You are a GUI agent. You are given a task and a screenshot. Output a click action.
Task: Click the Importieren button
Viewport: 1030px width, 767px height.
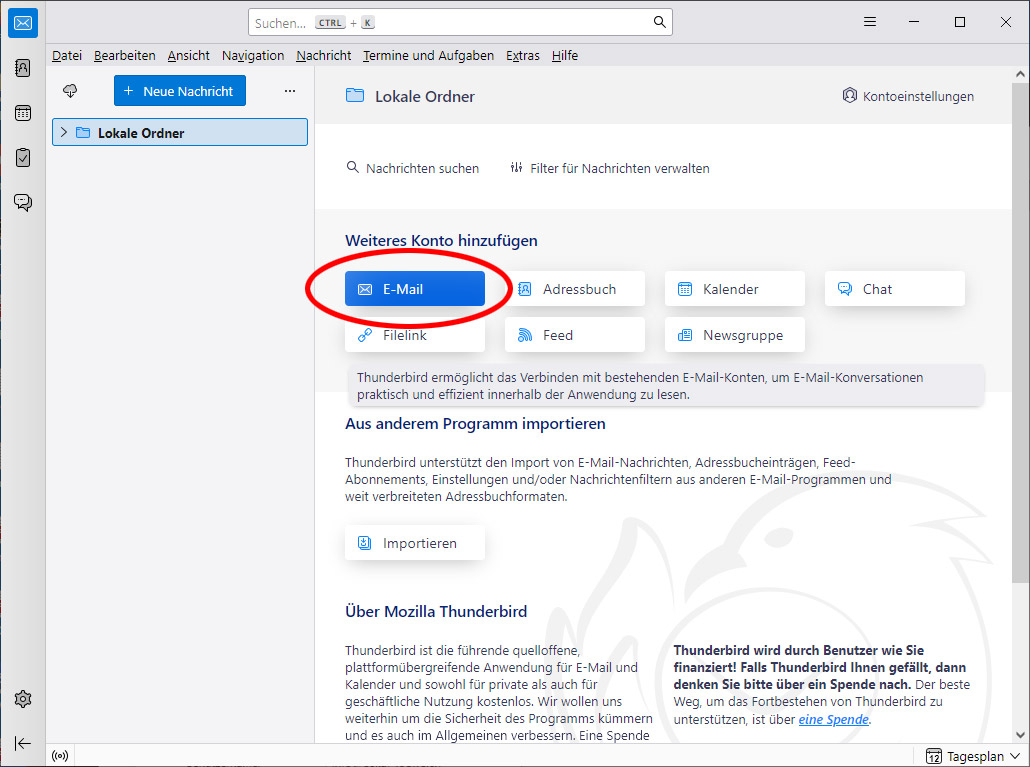pos(414,543)
